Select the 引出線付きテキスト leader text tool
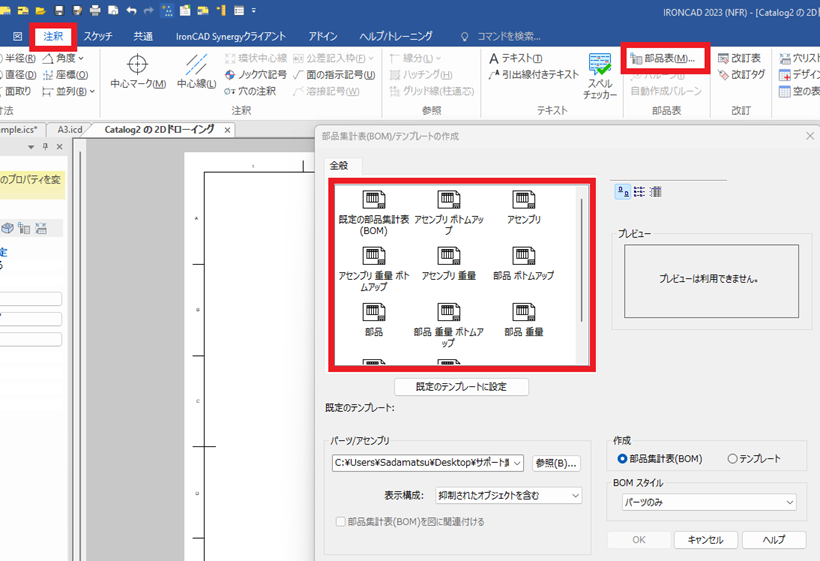Image resolution: width=820 pixels, height=561 pixels. coord(534,74)
